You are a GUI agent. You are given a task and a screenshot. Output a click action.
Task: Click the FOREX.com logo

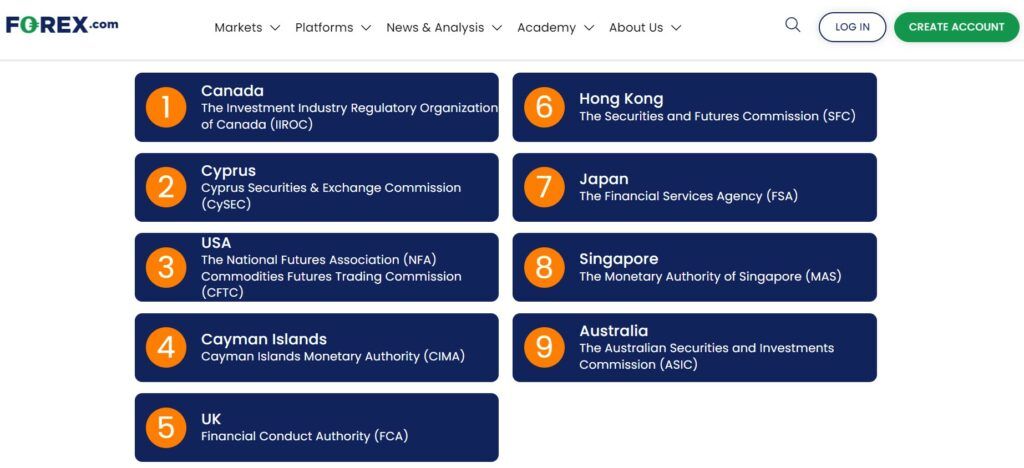coord(61,26)
